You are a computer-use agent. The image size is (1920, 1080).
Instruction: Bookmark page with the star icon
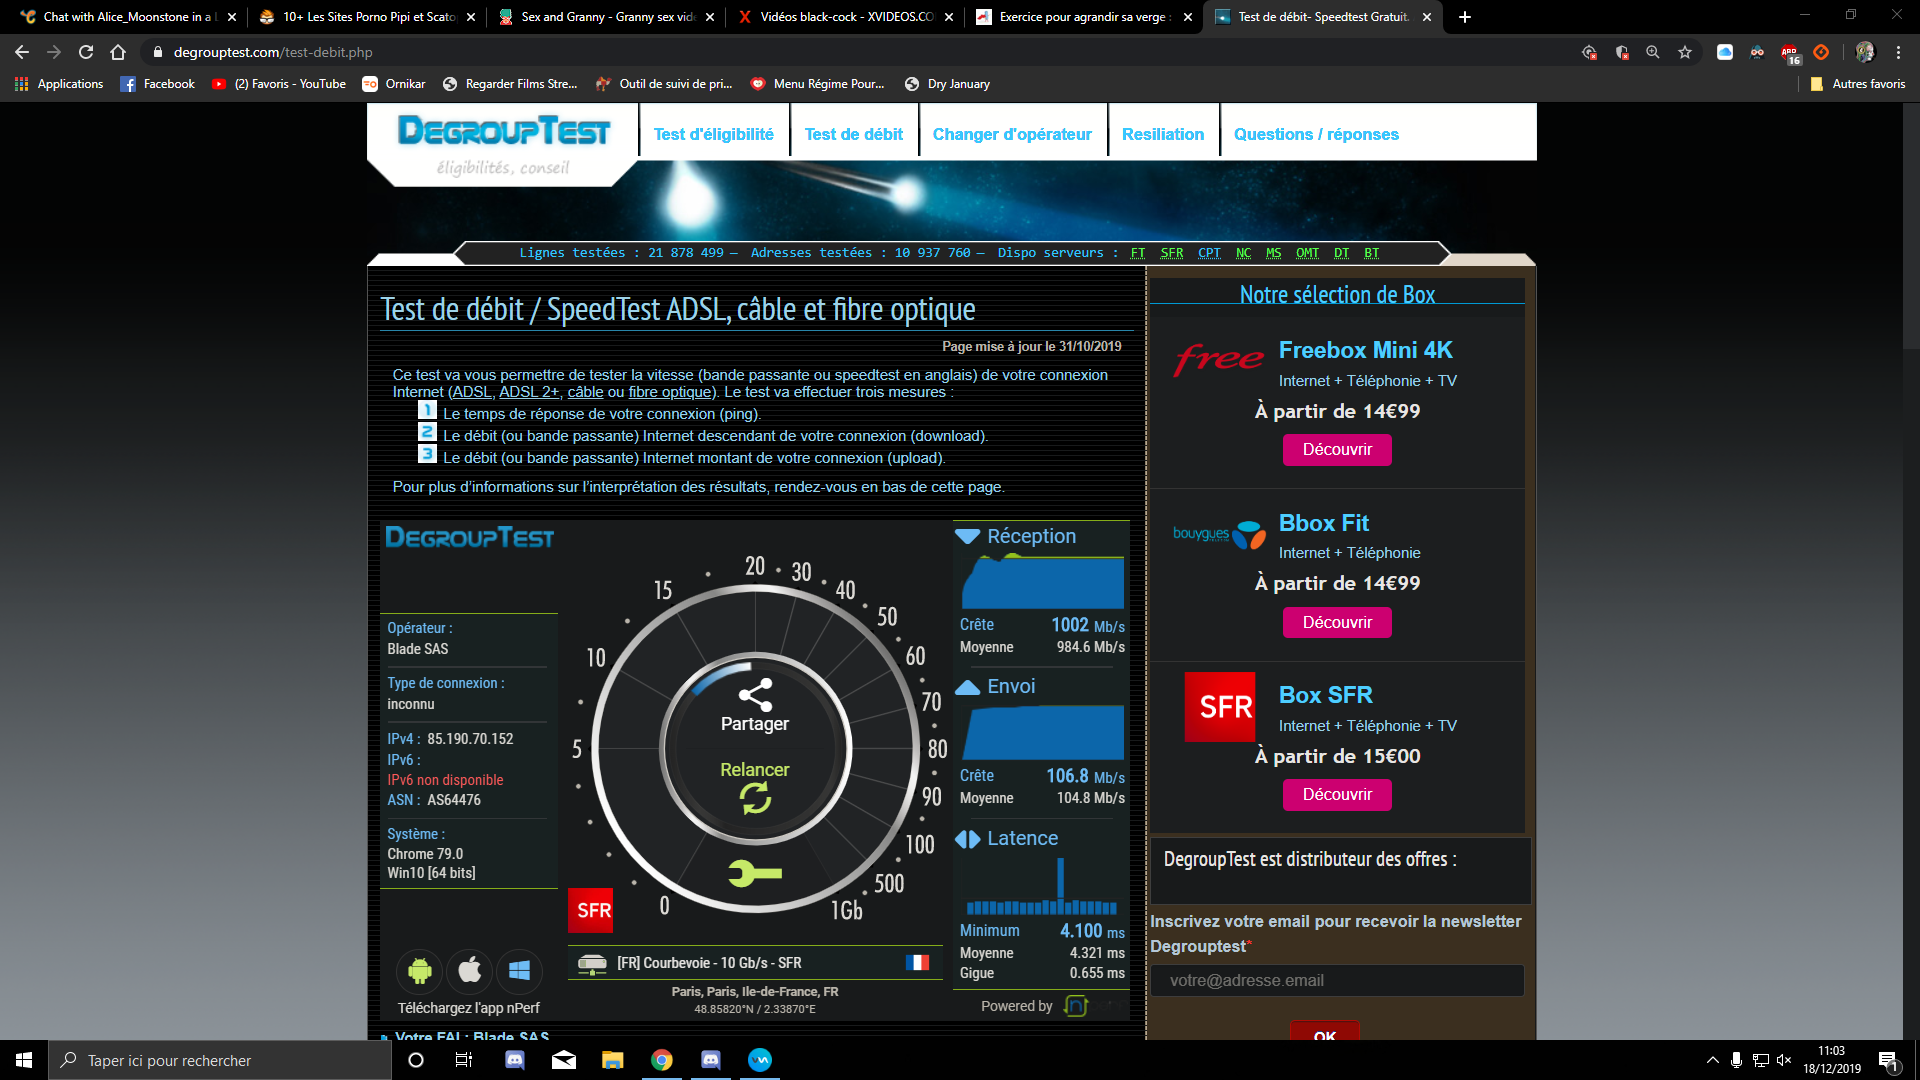(1685, 52)
